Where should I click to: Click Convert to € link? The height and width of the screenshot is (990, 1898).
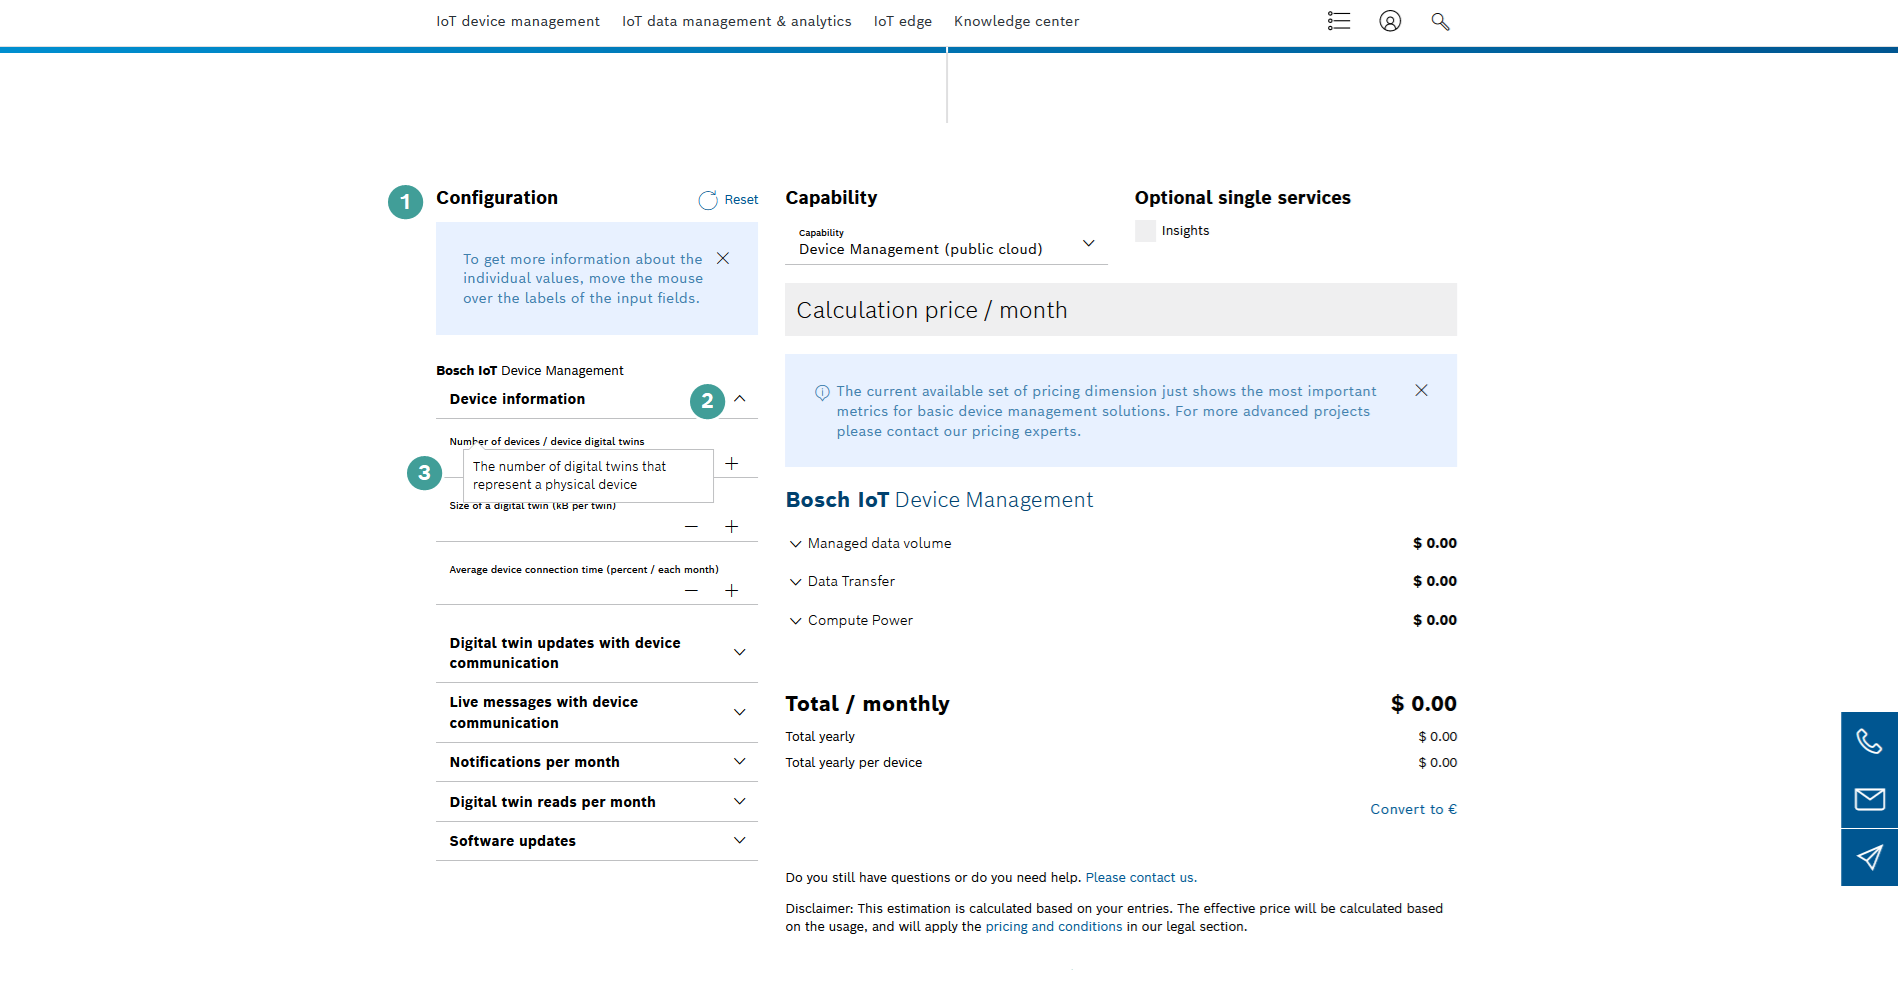click(x=1413, y=809)
